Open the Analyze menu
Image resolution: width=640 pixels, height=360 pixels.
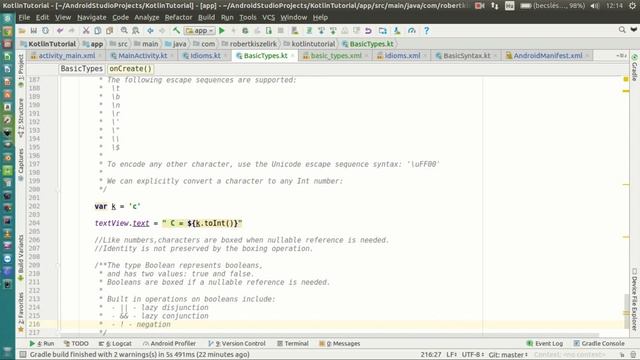147,18
